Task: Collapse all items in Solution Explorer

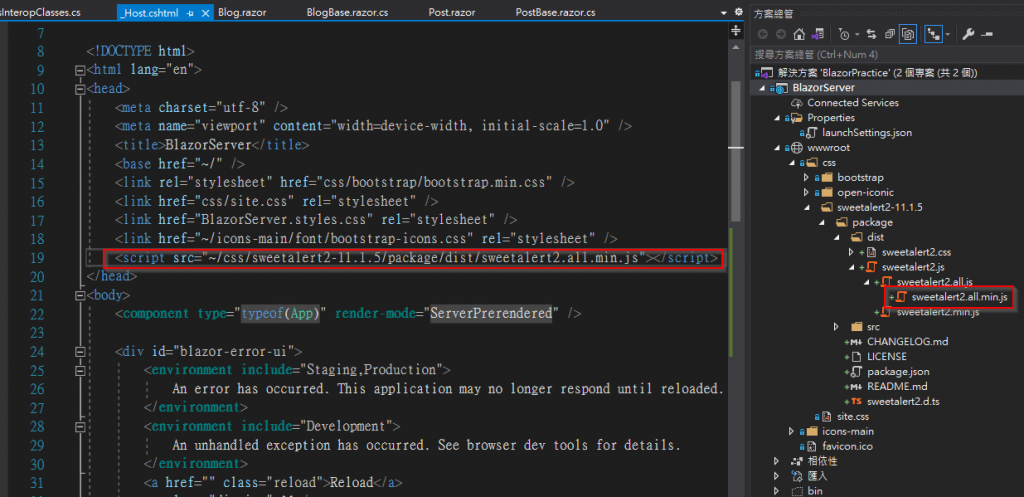Action: point(889,34)
